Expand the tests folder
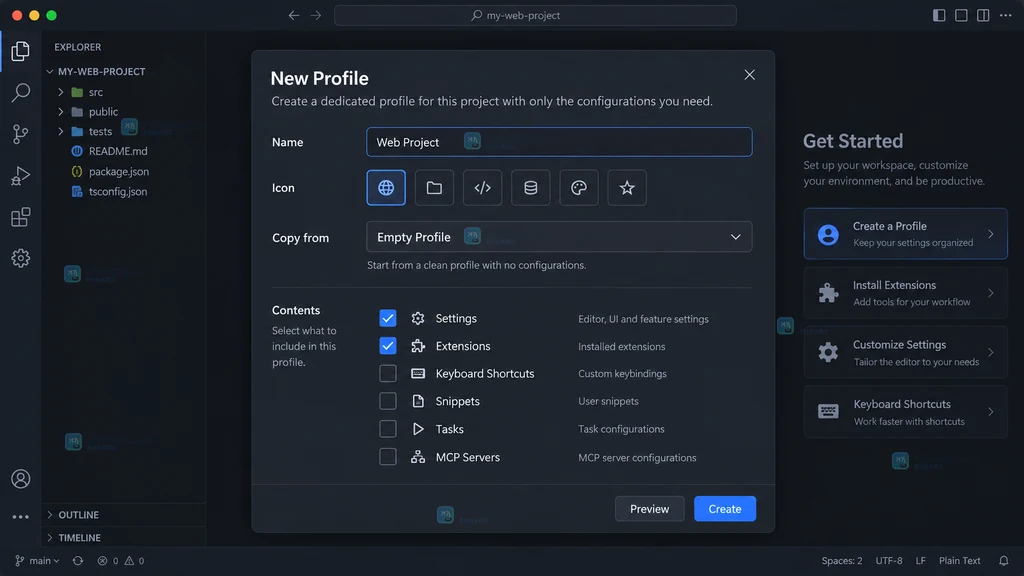Viewport: 1024px width, 576px height. tap(61, 131)
